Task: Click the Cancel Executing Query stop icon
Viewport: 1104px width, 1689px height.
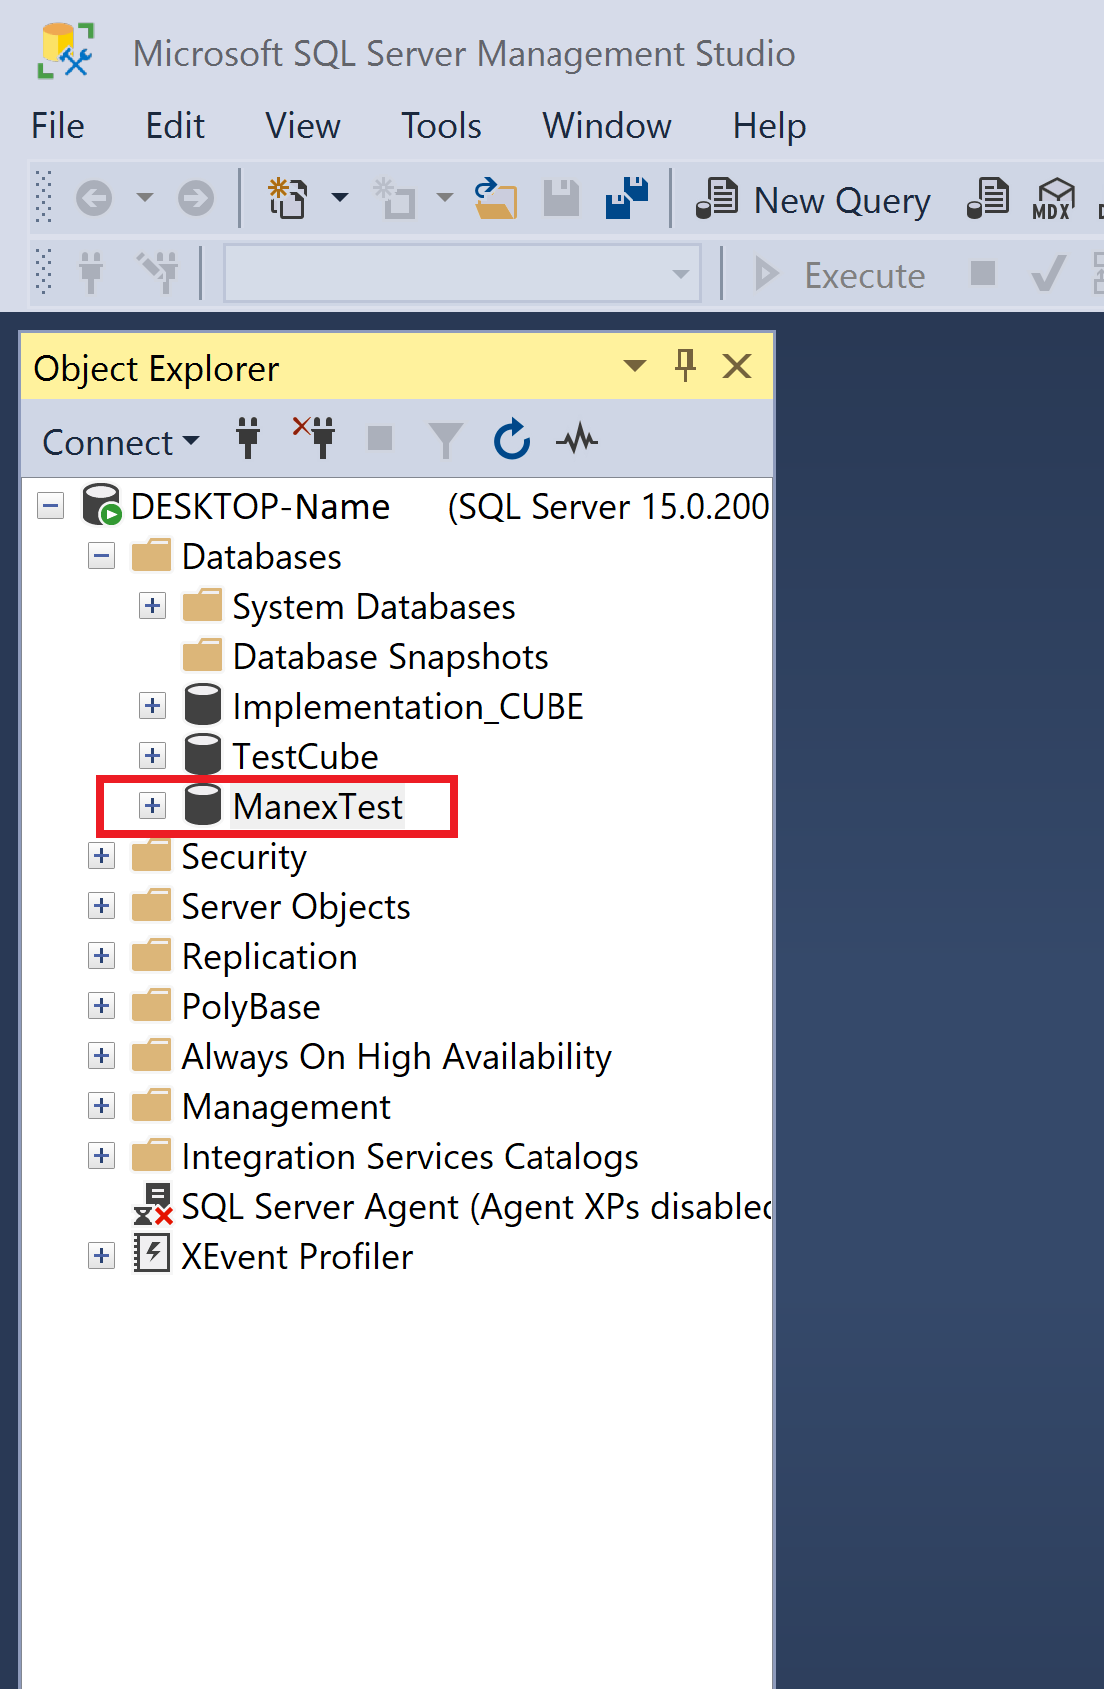Action: pyautogui.click(x=983, y=272)
